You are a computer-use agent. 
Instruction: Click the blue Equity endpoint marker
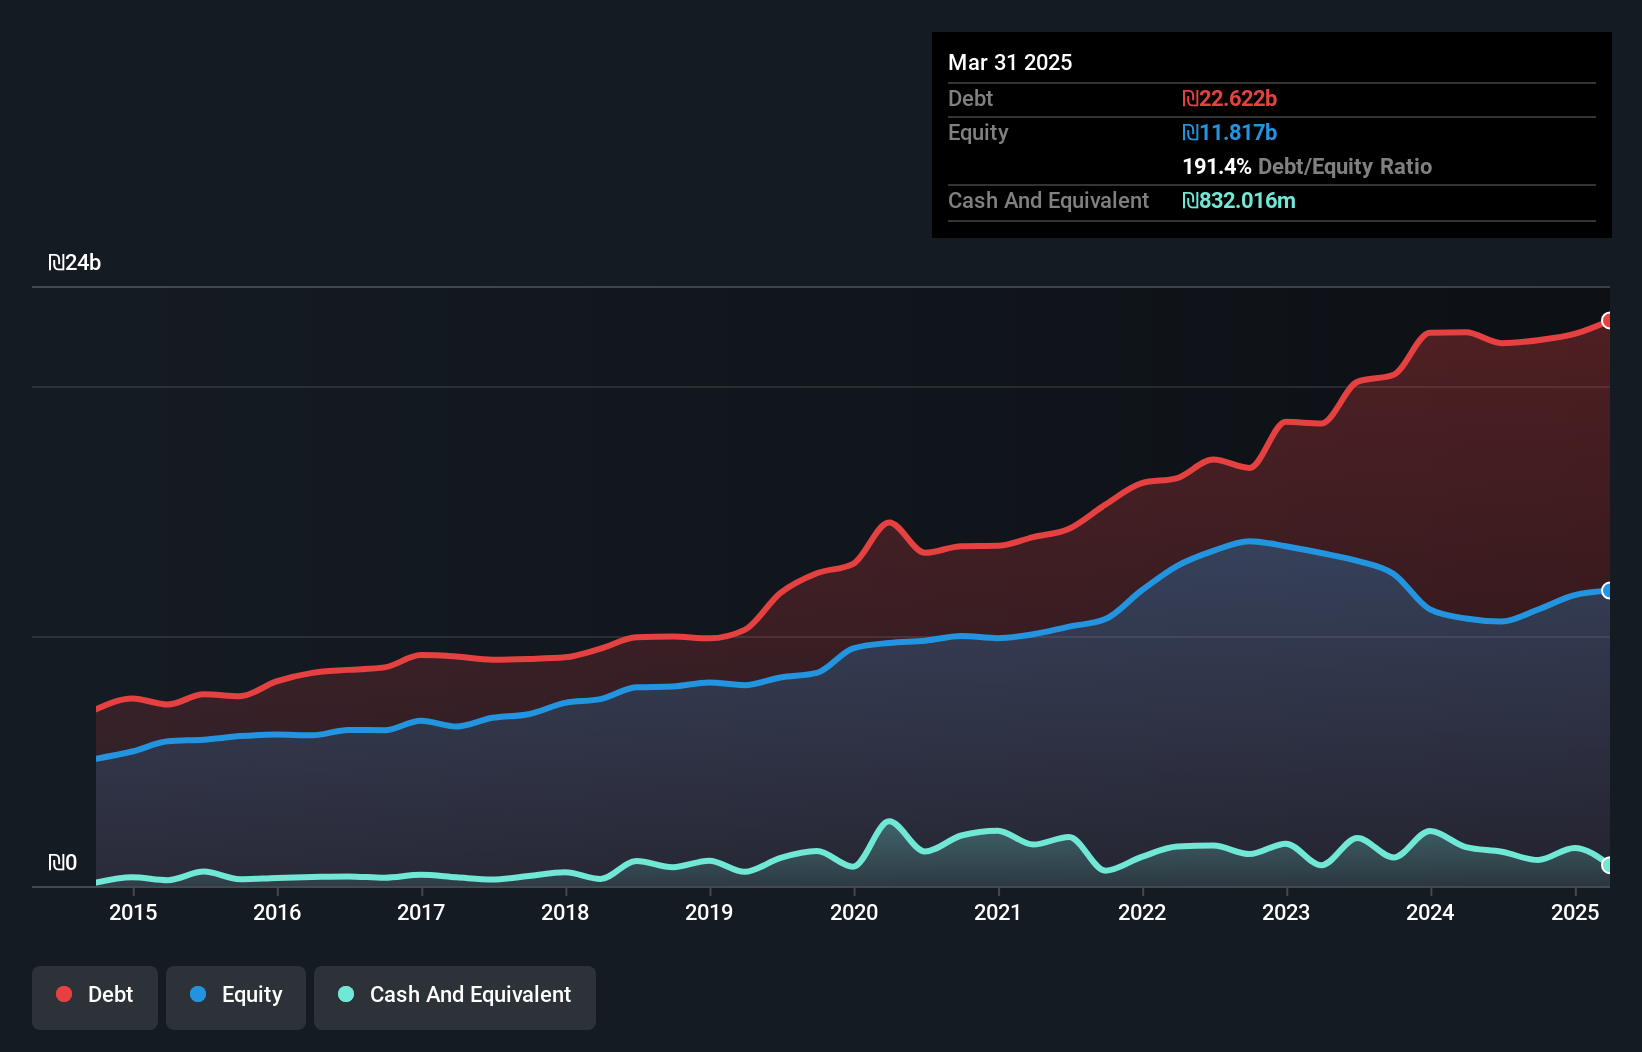click(x=1608, y=591)
